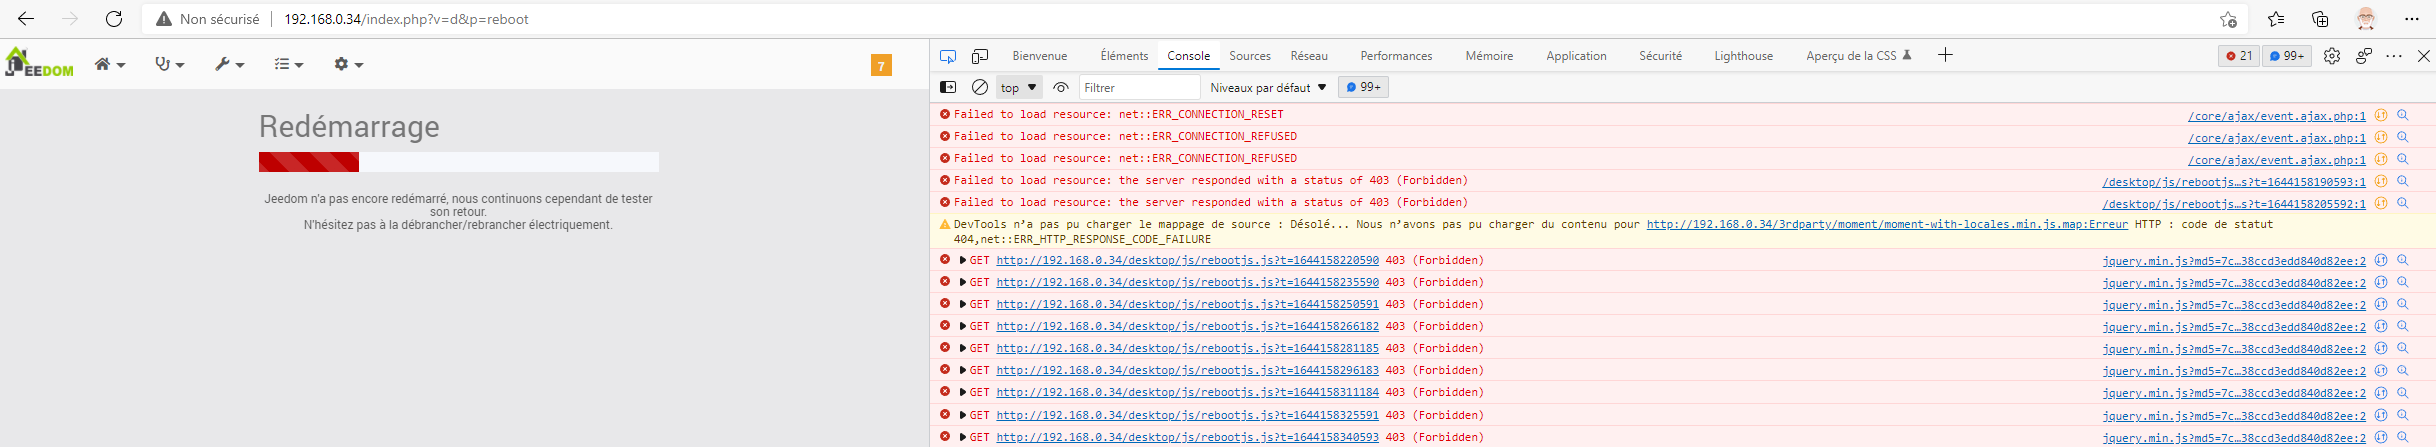Viewport: 2436px width, 447px height.
Task: Refresh the browser page
Action: (114, 19)
